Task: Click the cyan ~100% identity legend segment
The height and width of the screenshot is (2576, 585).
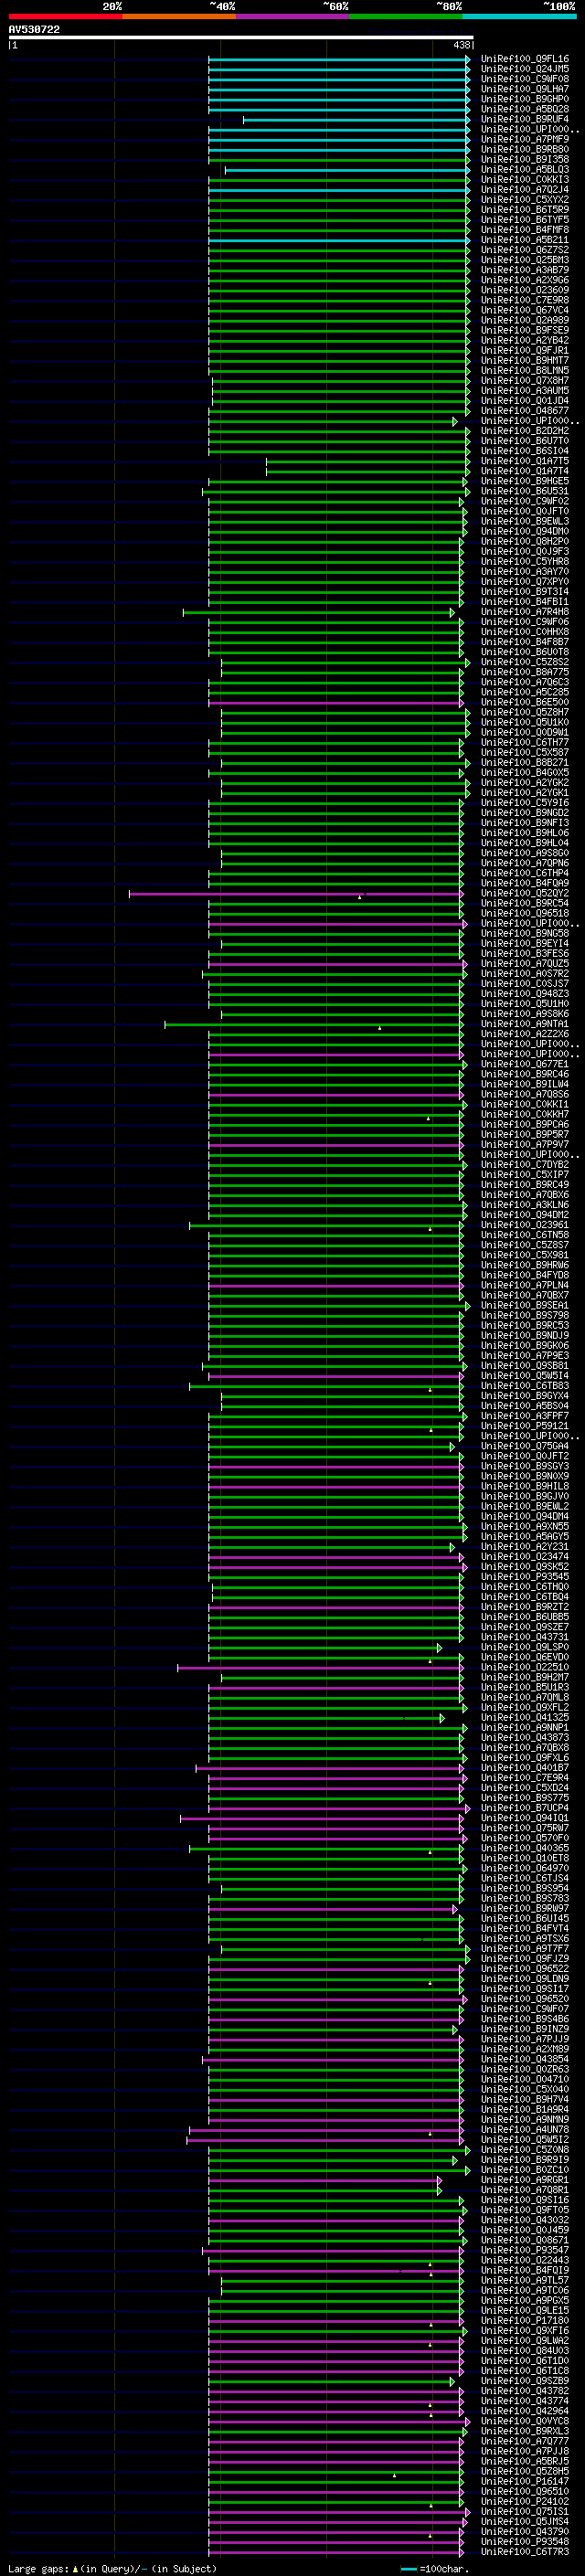Action: coord(519,16)
